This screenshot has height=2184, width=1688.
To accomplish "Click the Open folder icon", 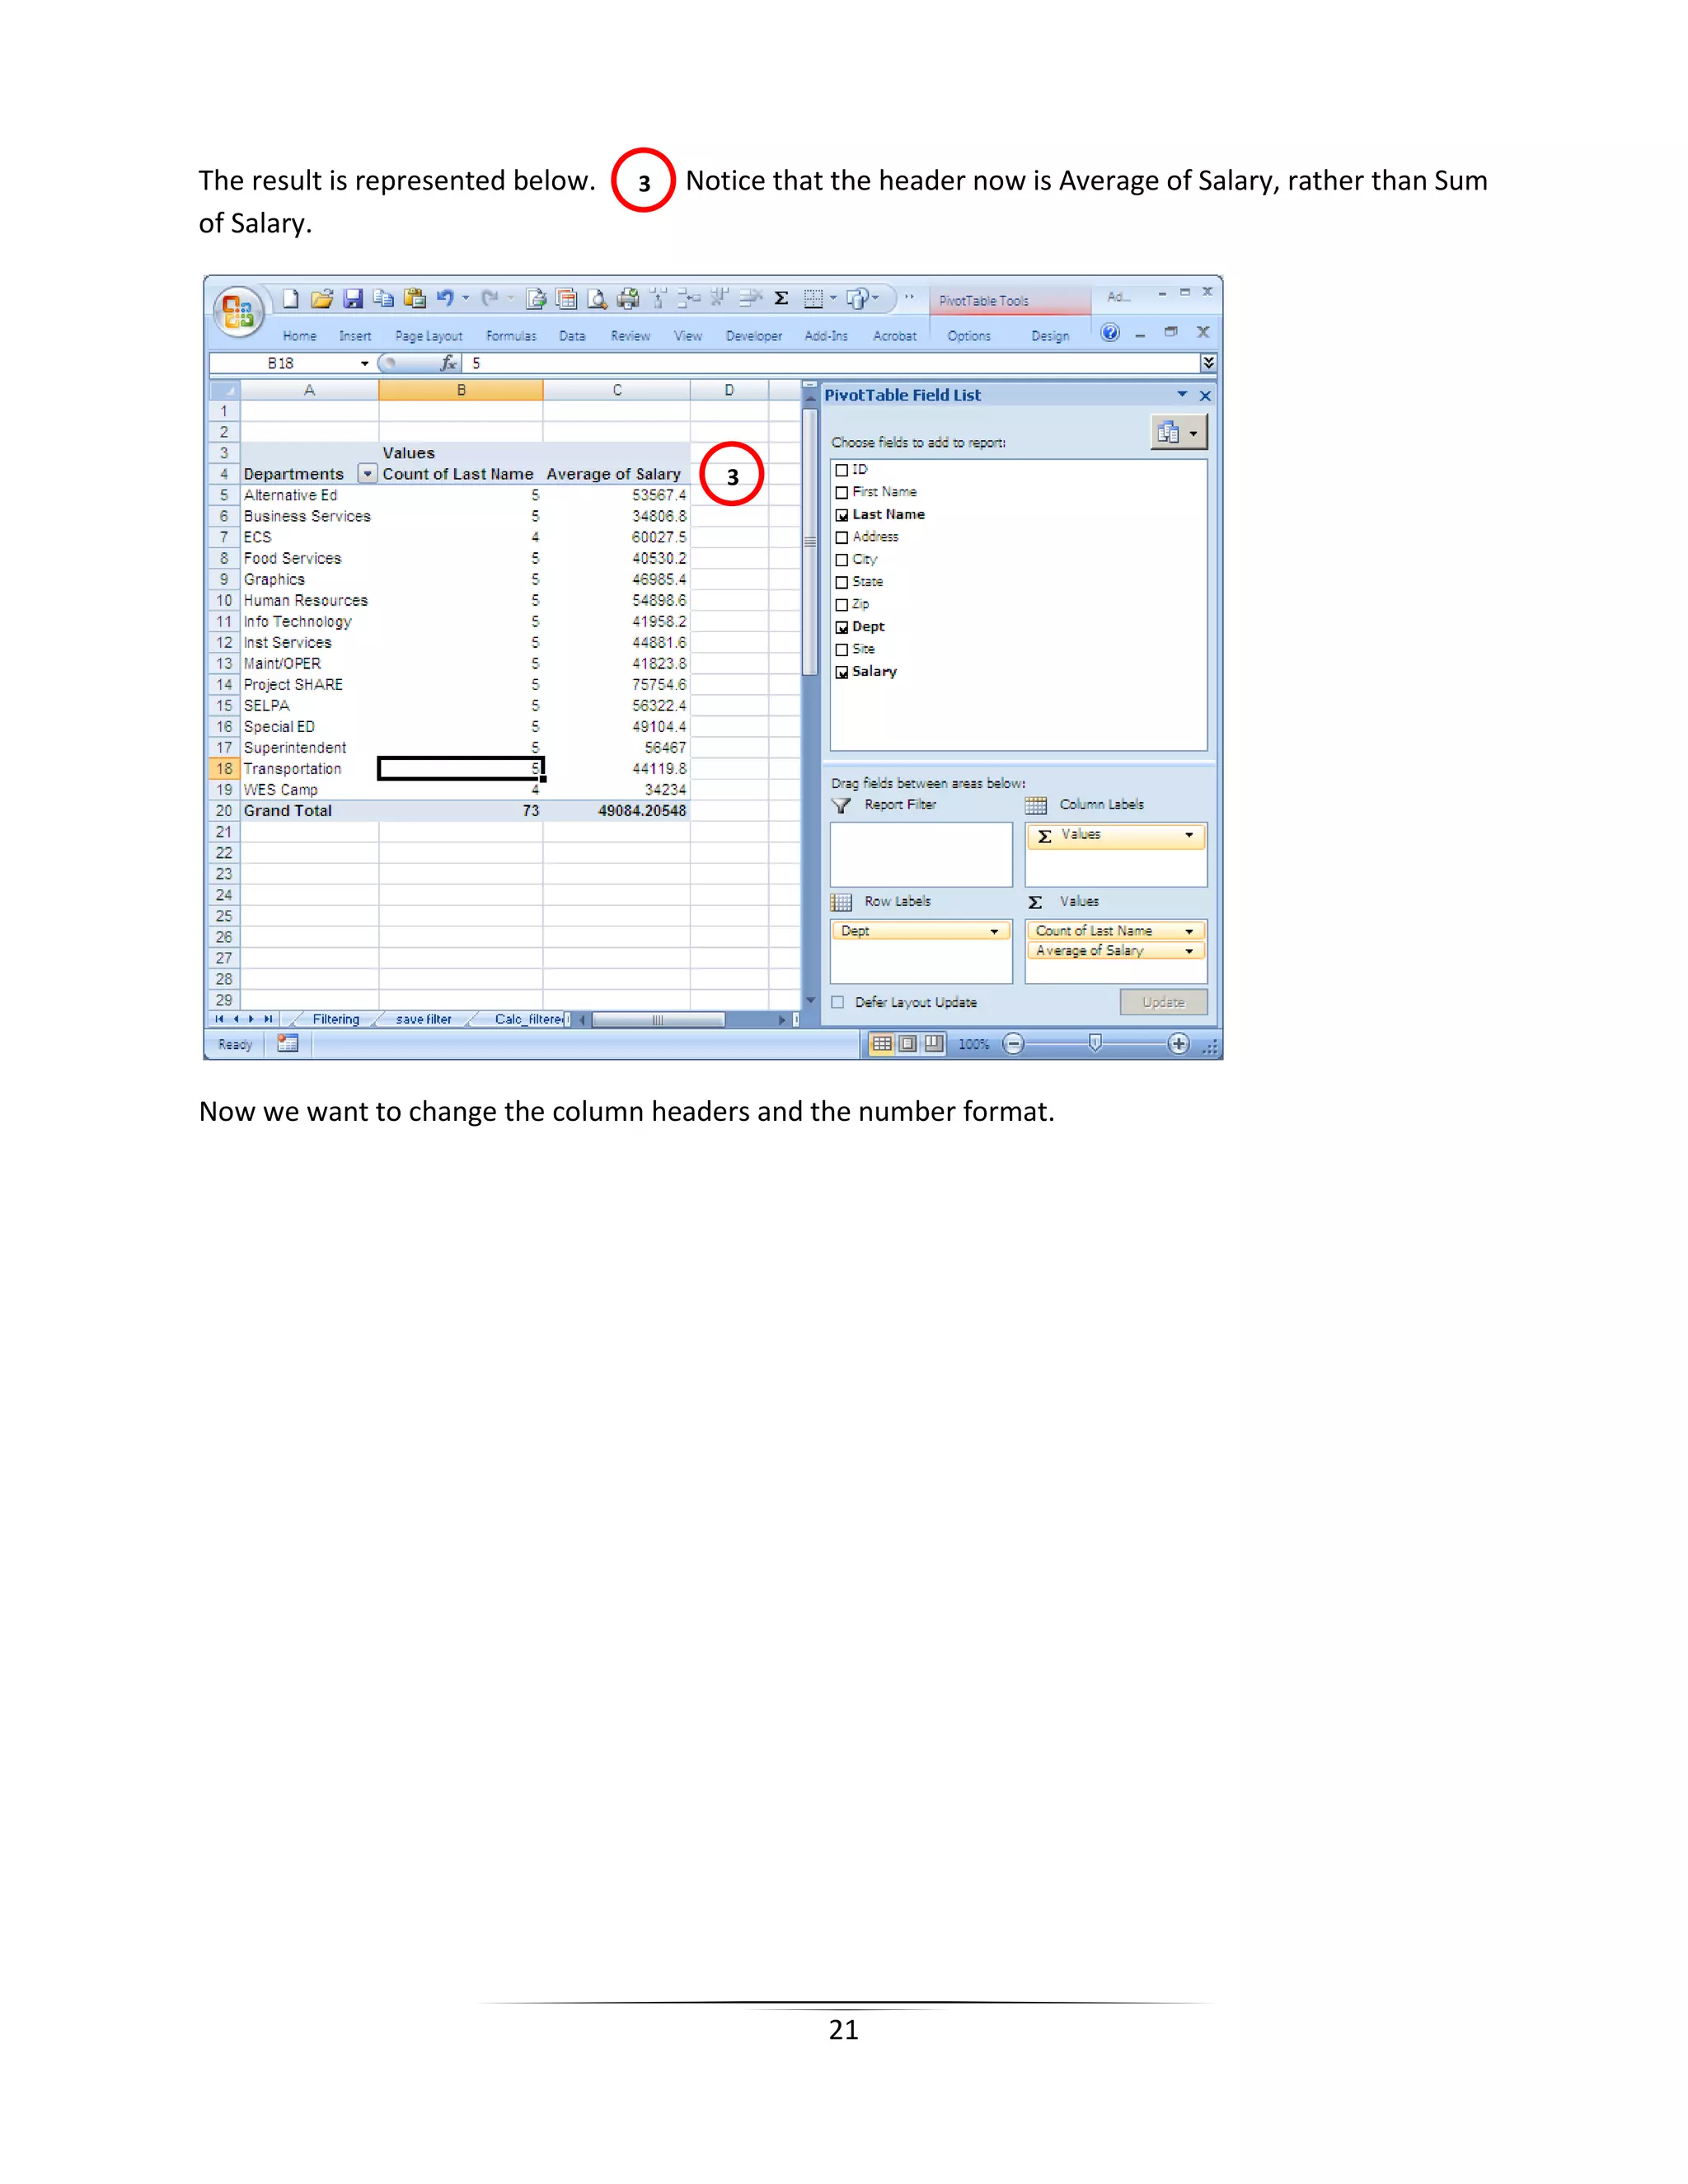I will point(321,298).
